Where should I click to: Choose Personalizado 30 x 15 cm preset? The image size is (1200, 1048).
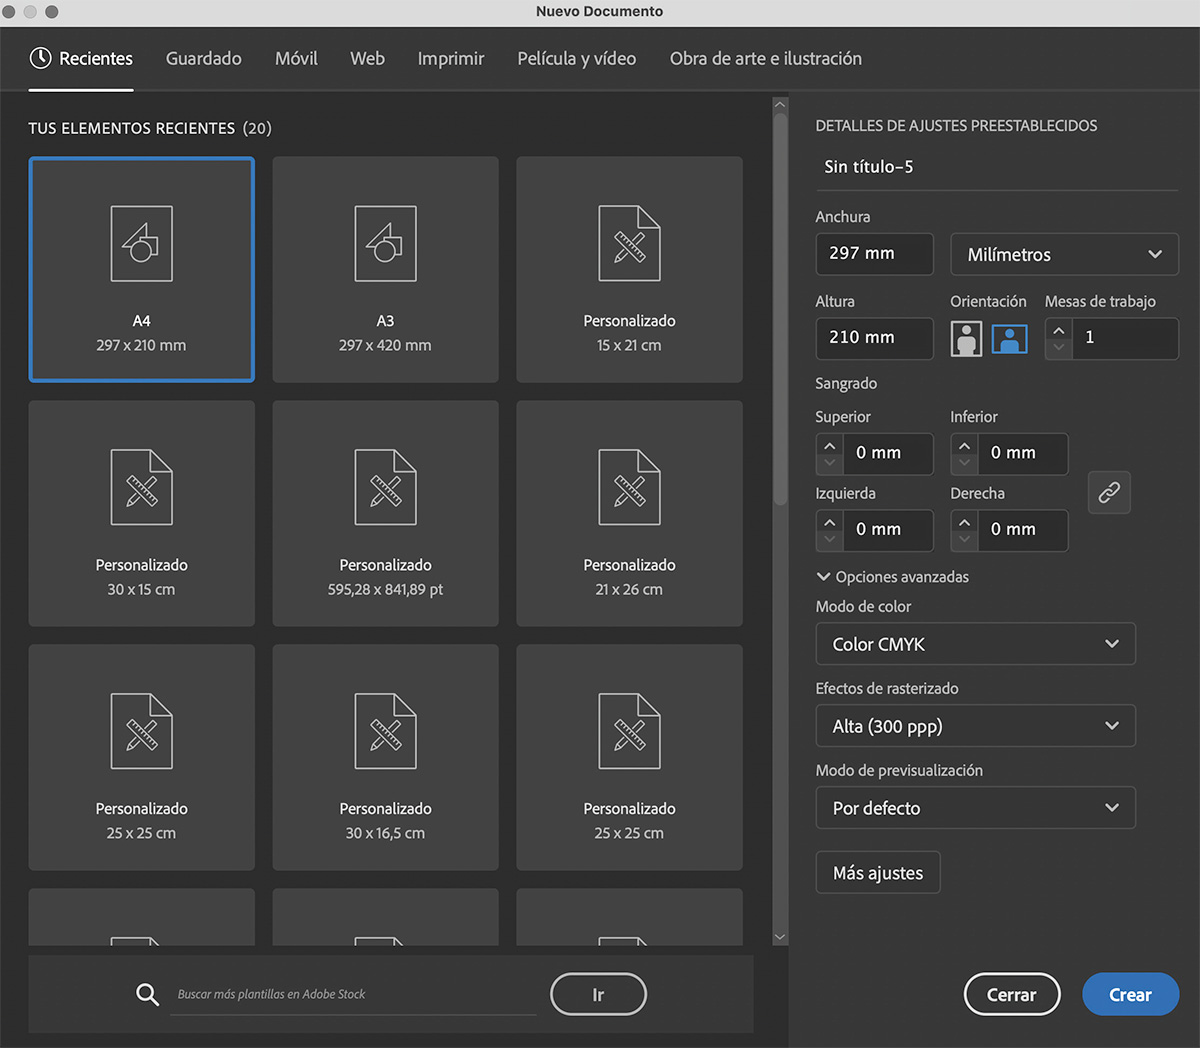[141, 513]
